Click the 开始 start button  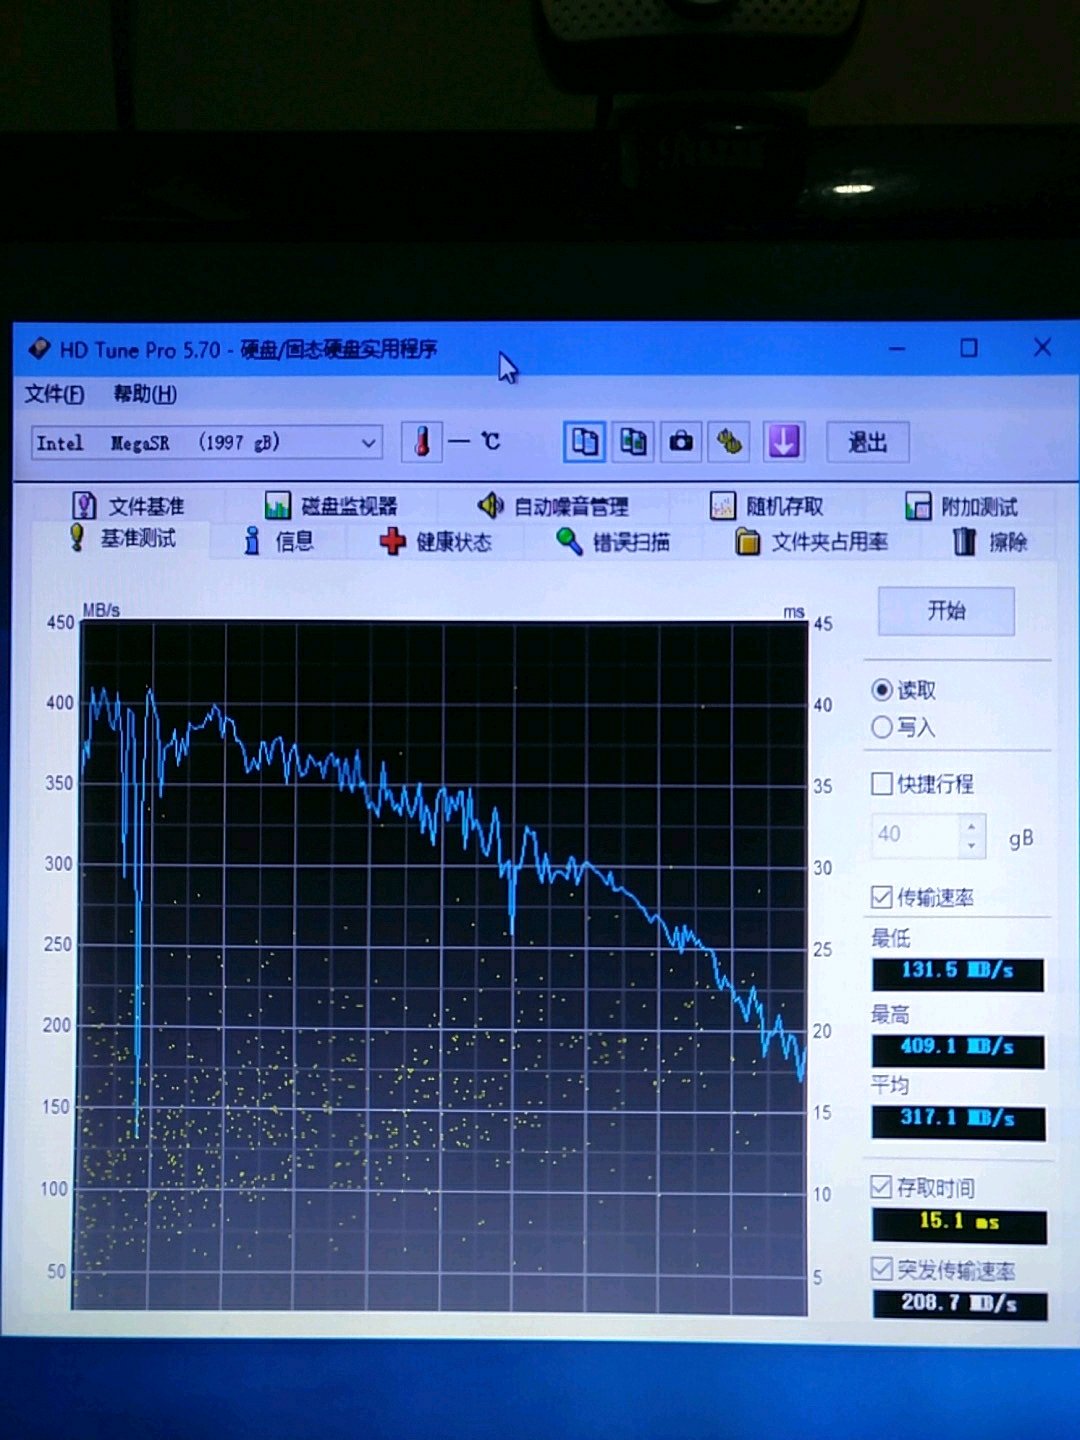click(946, 611)
